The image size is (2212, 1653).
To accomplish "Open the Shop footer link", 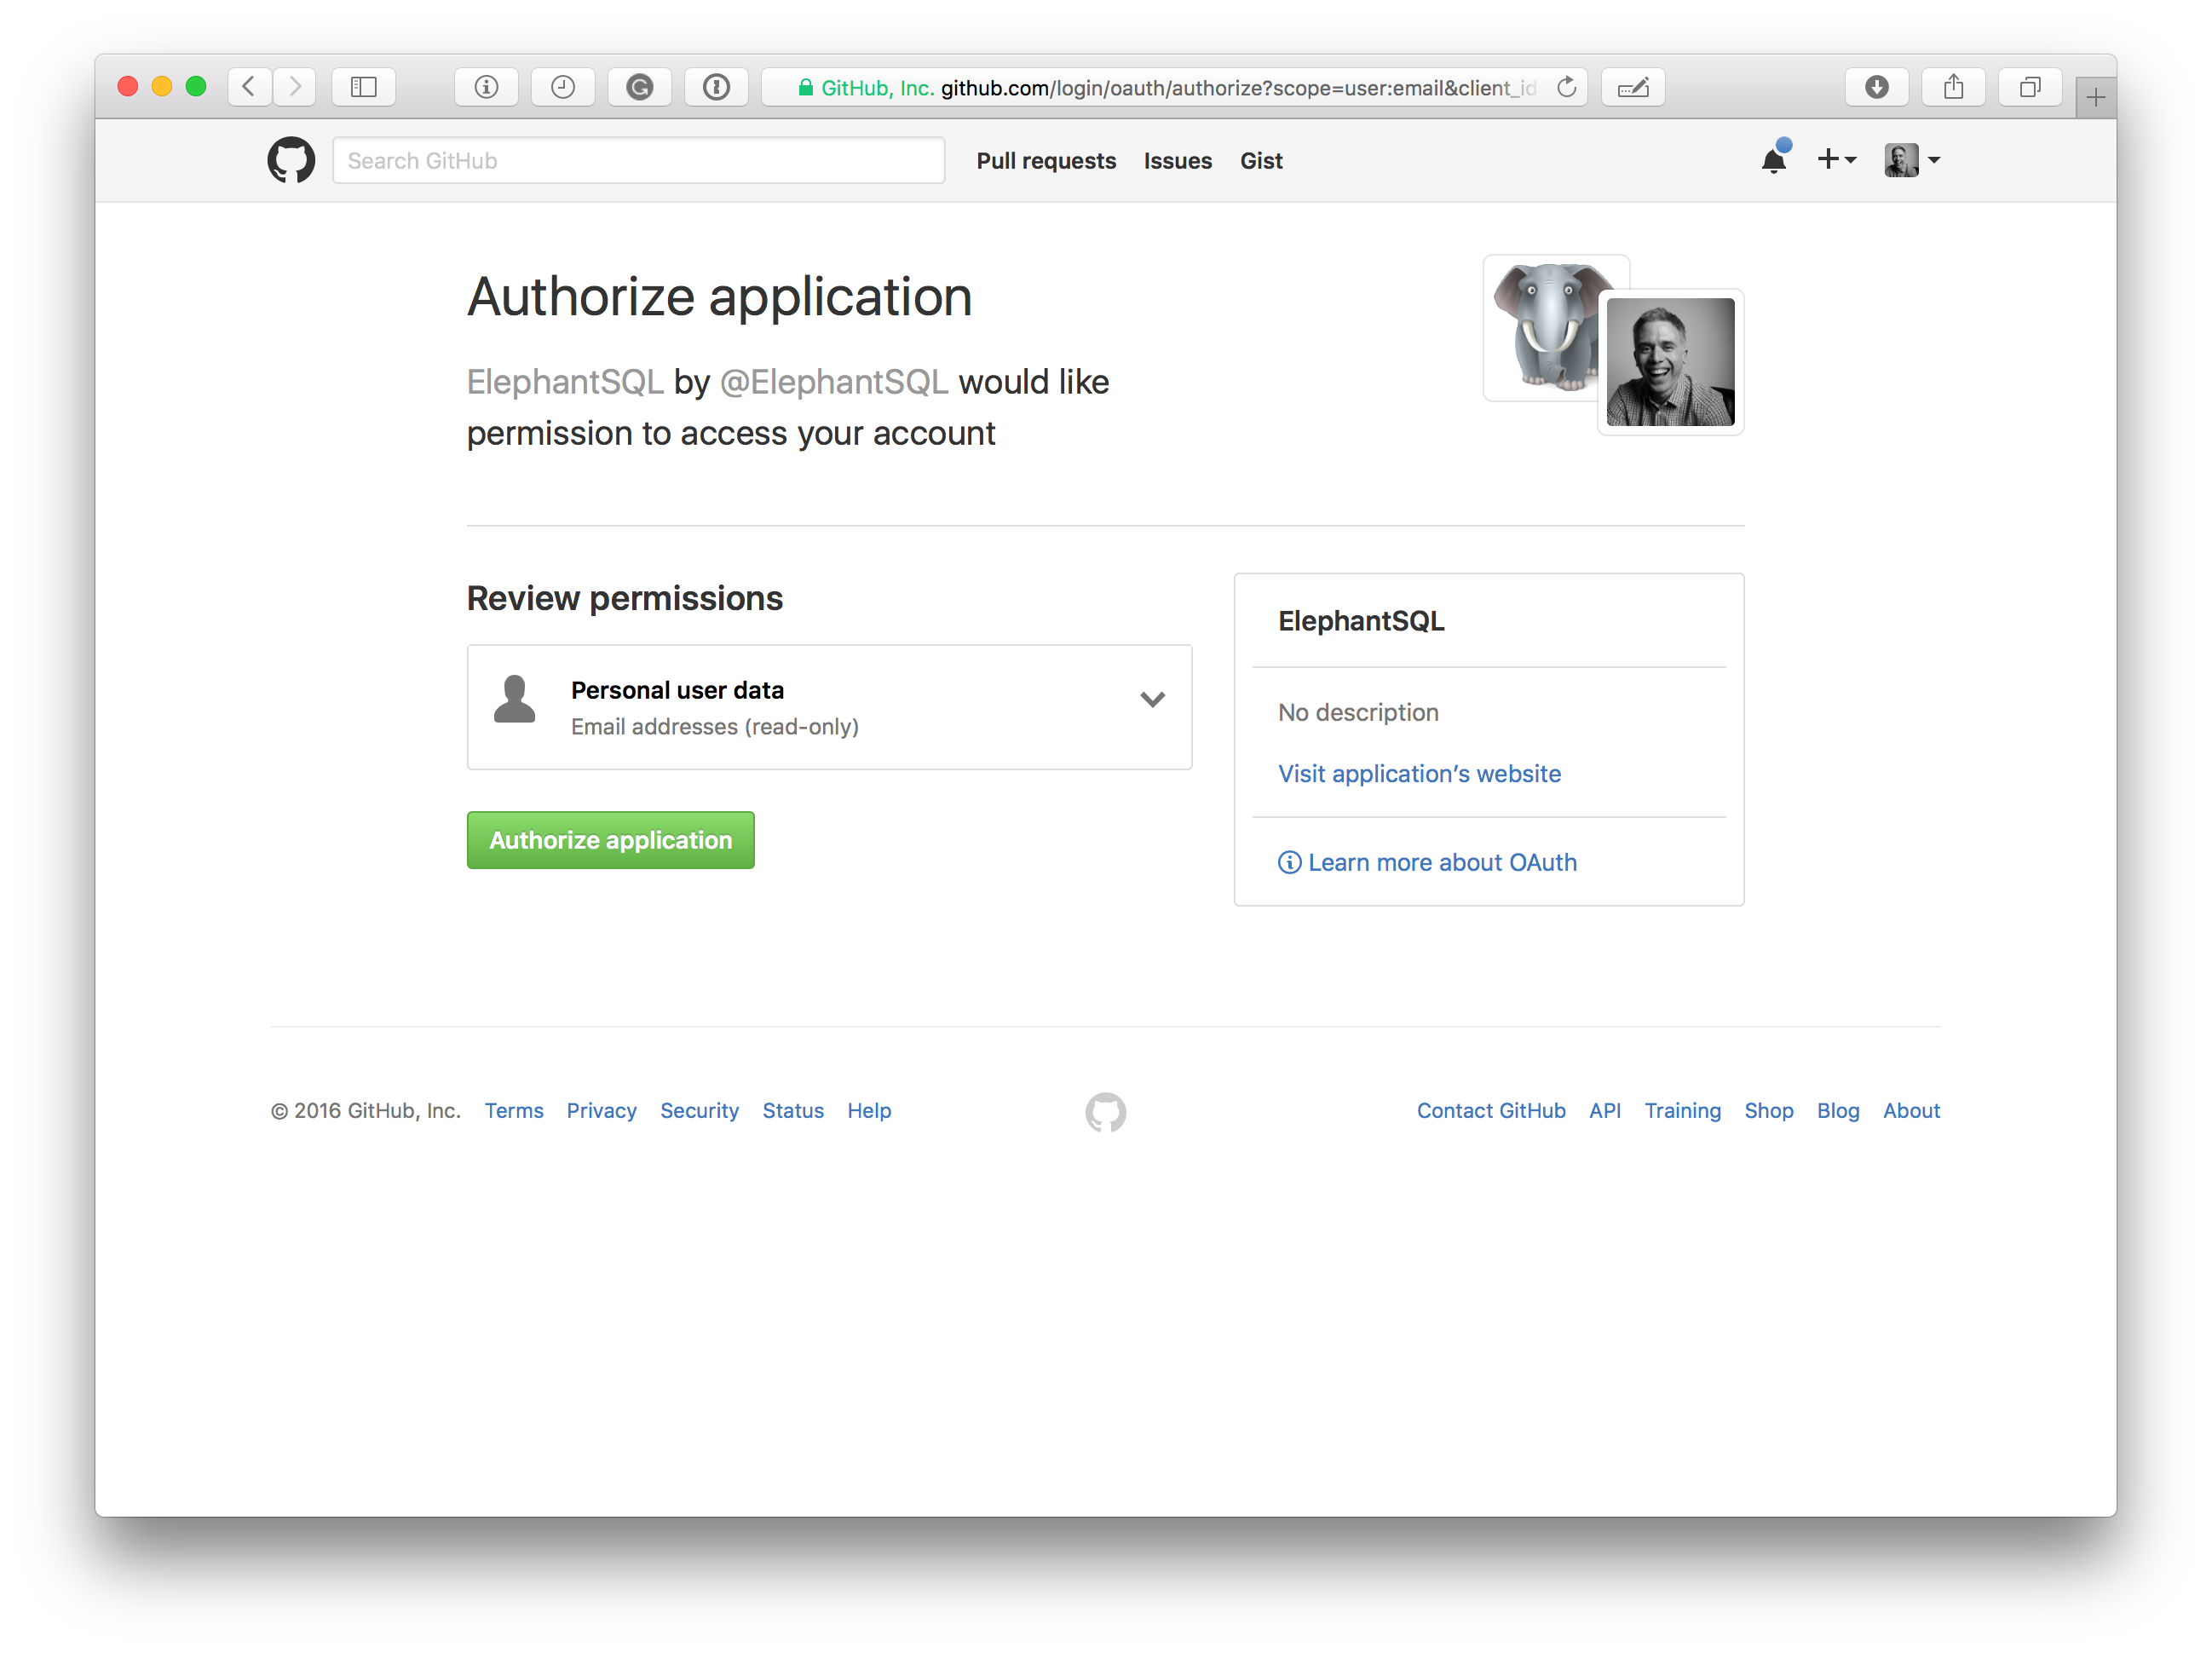I will click(1769, 1111).
